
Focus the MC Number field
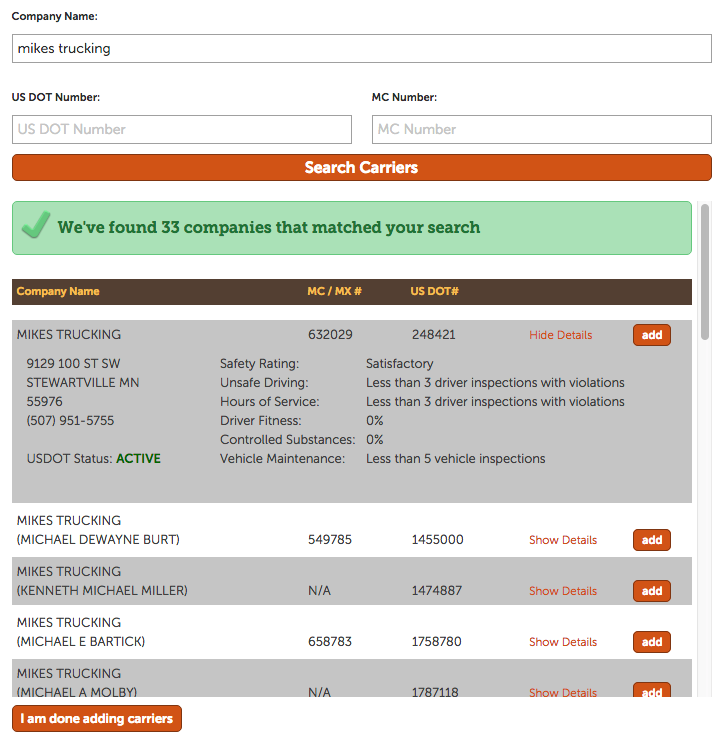(x=542, y=129)
